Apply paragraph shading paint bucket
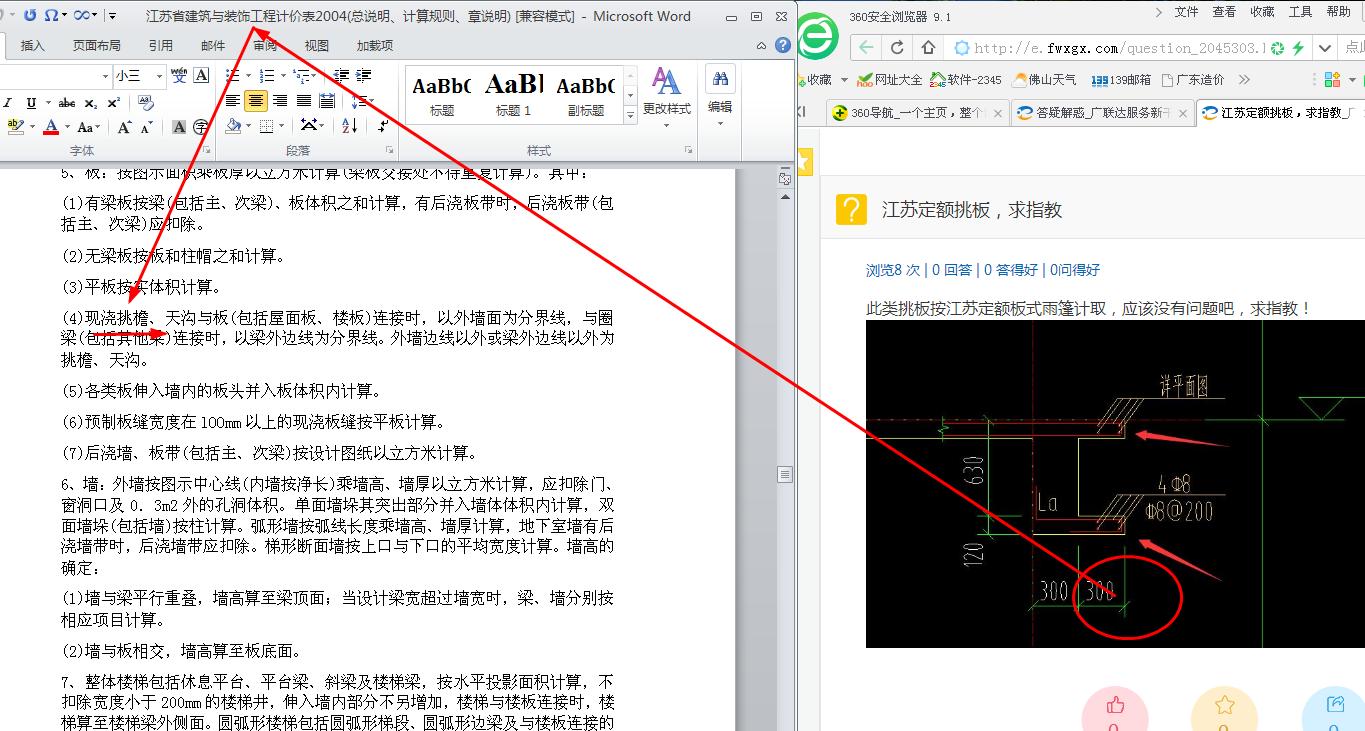Image resolution: width=1365 pixels, height=731 pixels. tap(233, 126)
